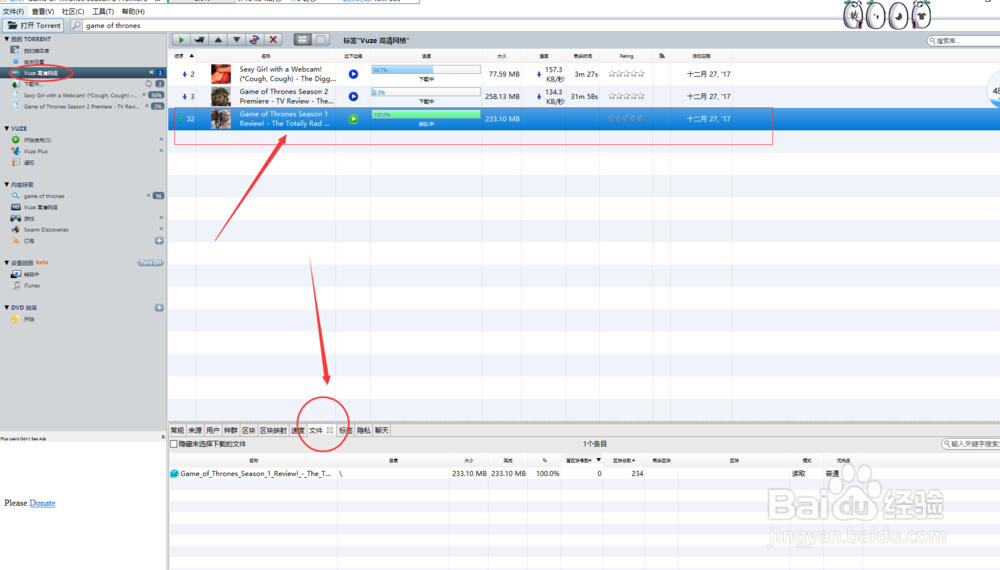Close the Swarm Discoveries sidebar entry

tap(161, 229)
